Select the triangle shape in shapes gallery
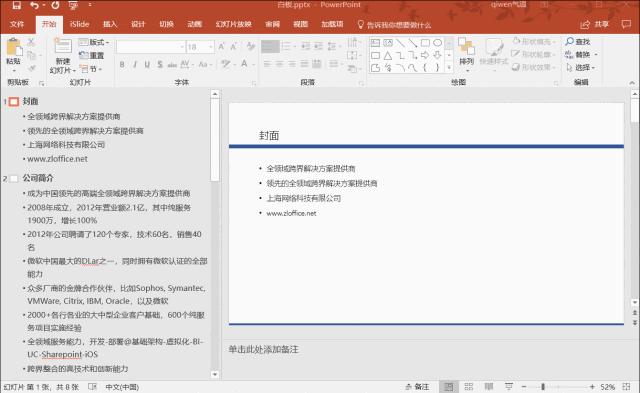The image size is (640, 393). 388,56
